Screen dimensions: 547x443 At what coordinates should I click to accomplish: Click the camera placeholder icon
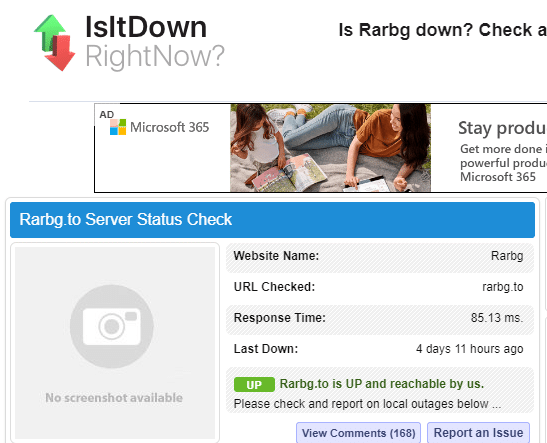[x=112, y=326]
